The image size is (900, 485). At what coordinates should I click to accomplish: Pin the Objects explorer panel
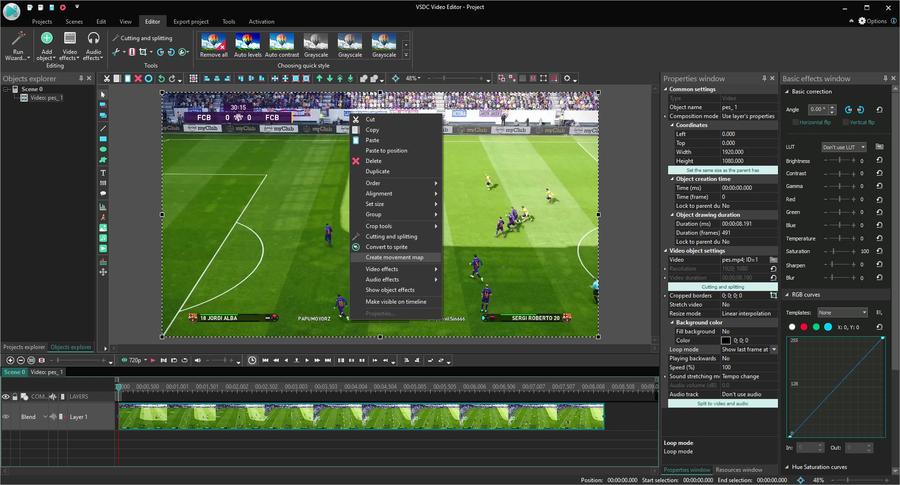coord(81,78)
